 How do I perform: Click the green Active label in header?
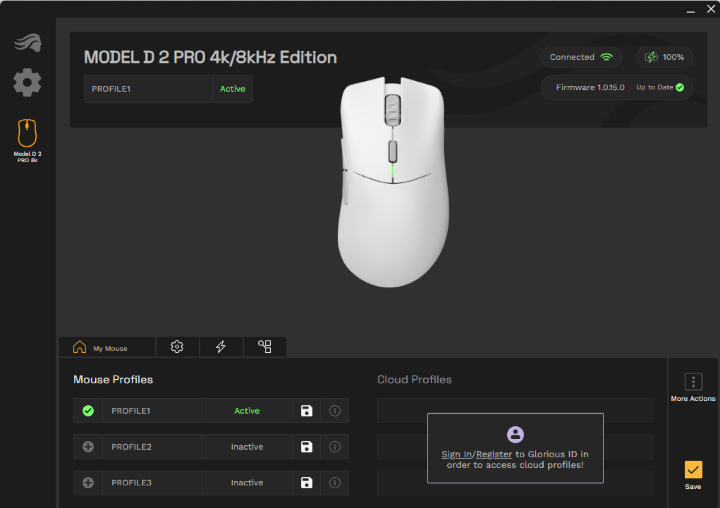point(232,89)
